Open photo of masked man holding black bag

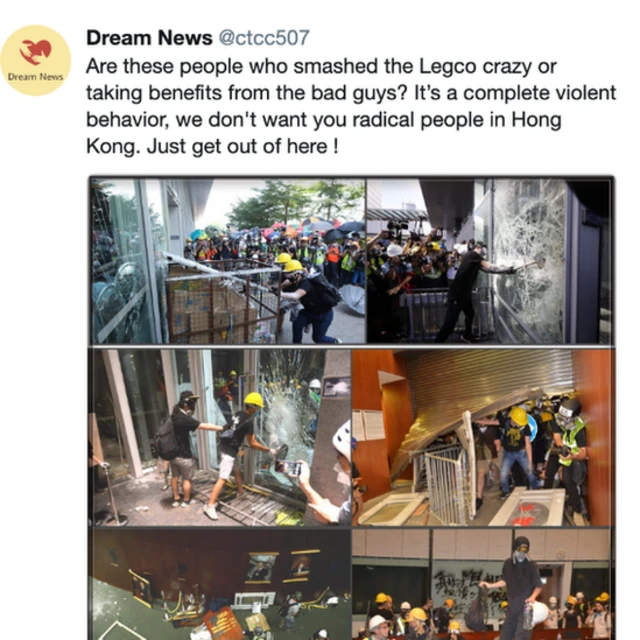pos(482,584)
